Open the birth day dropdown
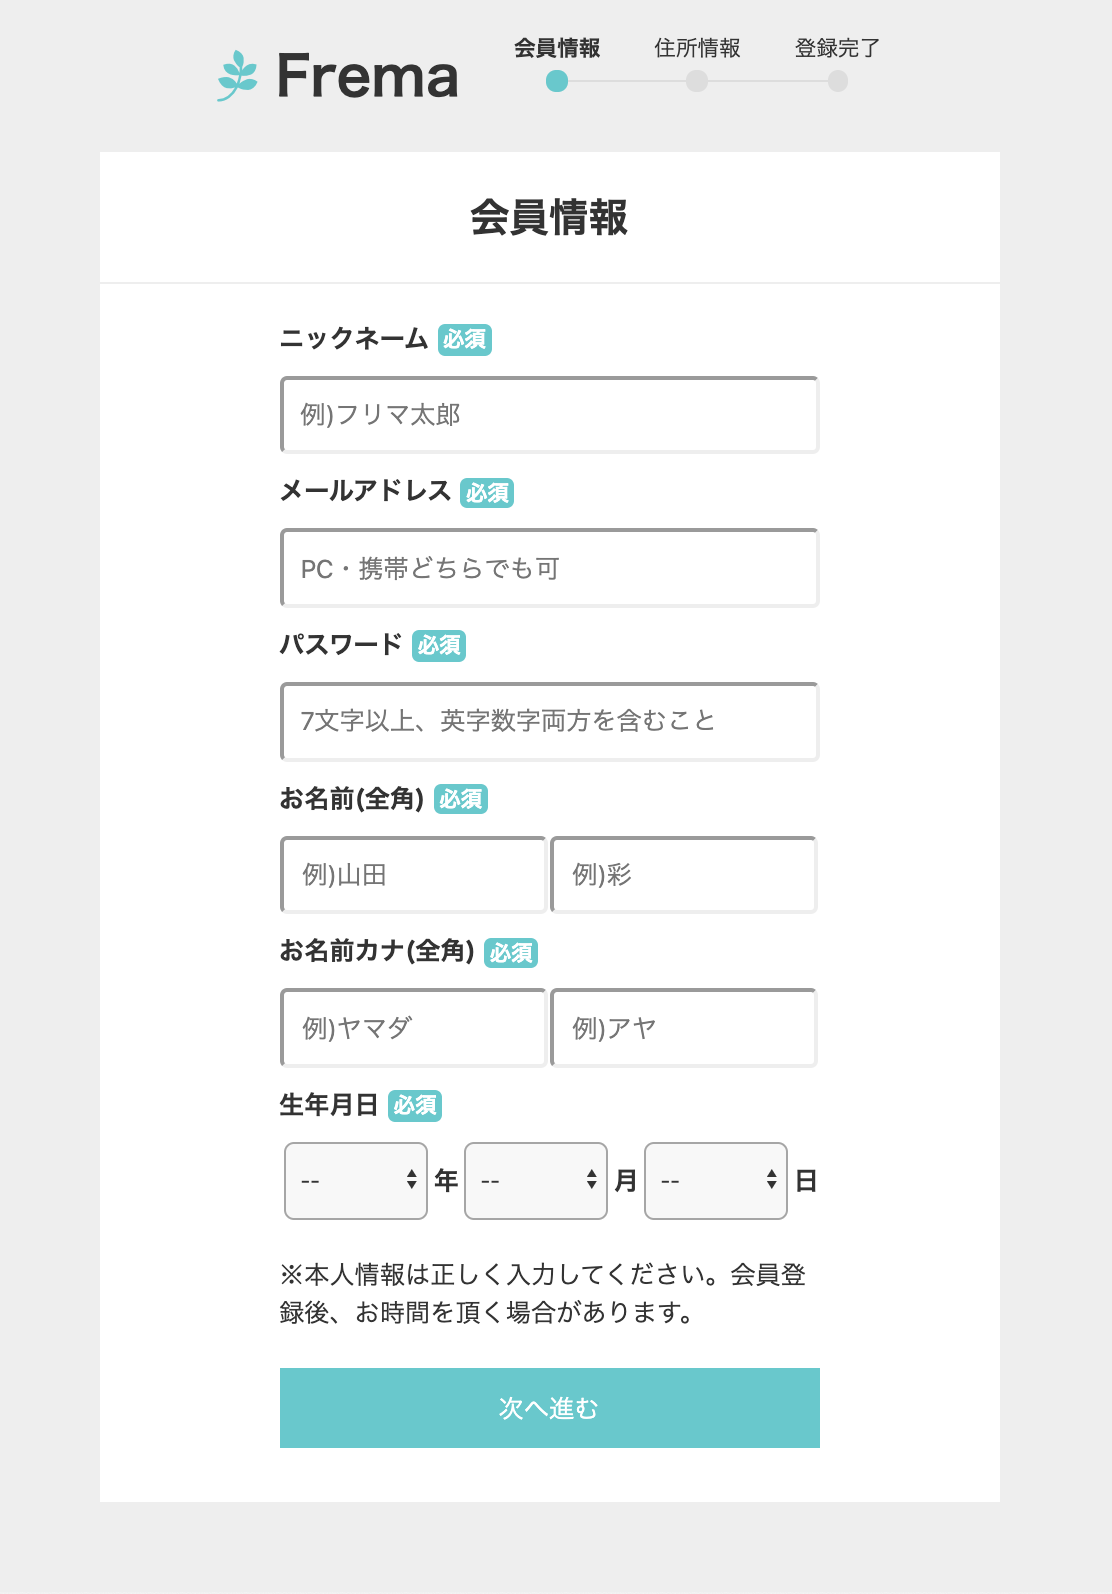This screenshot has width=1112, height=1594. pos(716,1180)
